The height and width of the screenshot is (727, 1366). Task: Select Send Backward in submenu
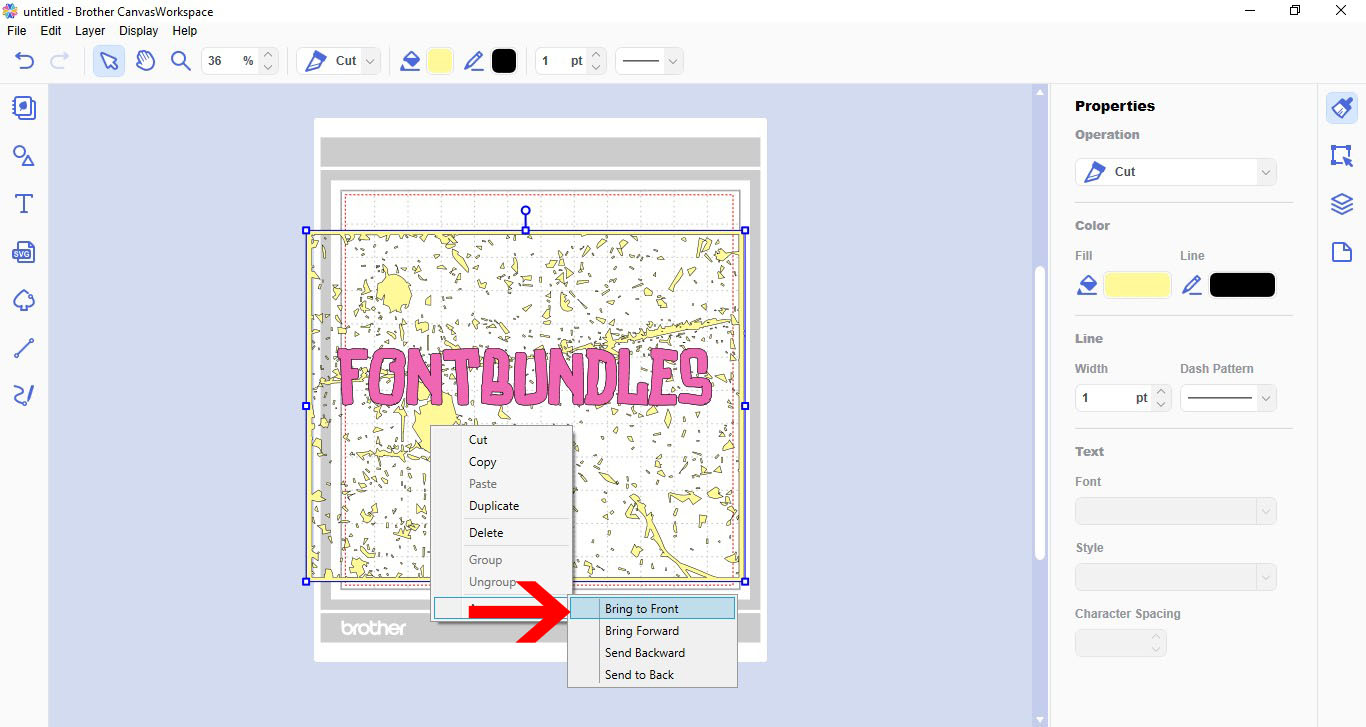tap(652, 653)
